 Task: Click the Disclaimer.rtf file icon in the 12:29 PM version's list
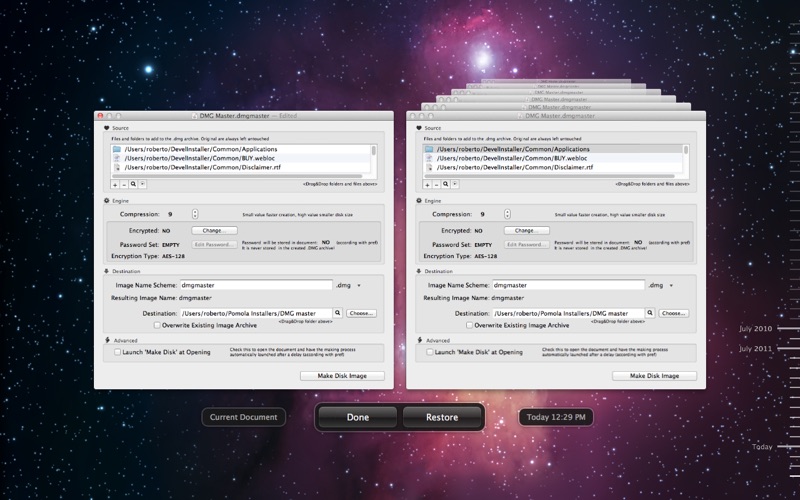(429, 167)
